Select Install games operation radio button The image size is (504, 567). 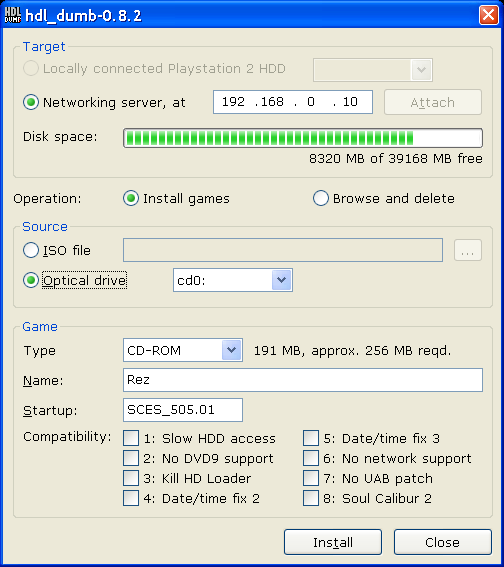(x=131, y=198)
